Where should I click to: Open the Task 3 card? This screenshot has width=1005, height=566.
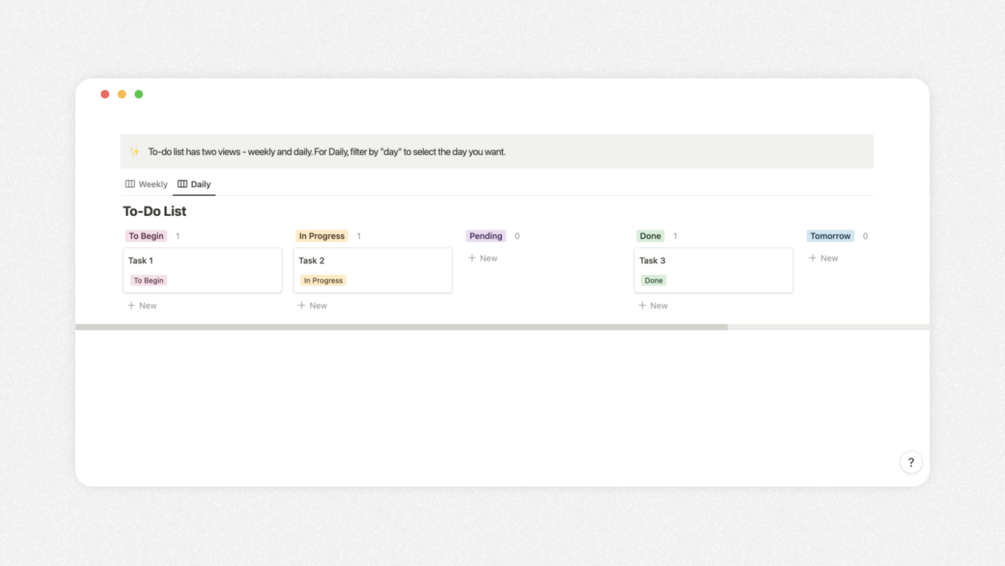click(713, 262)
